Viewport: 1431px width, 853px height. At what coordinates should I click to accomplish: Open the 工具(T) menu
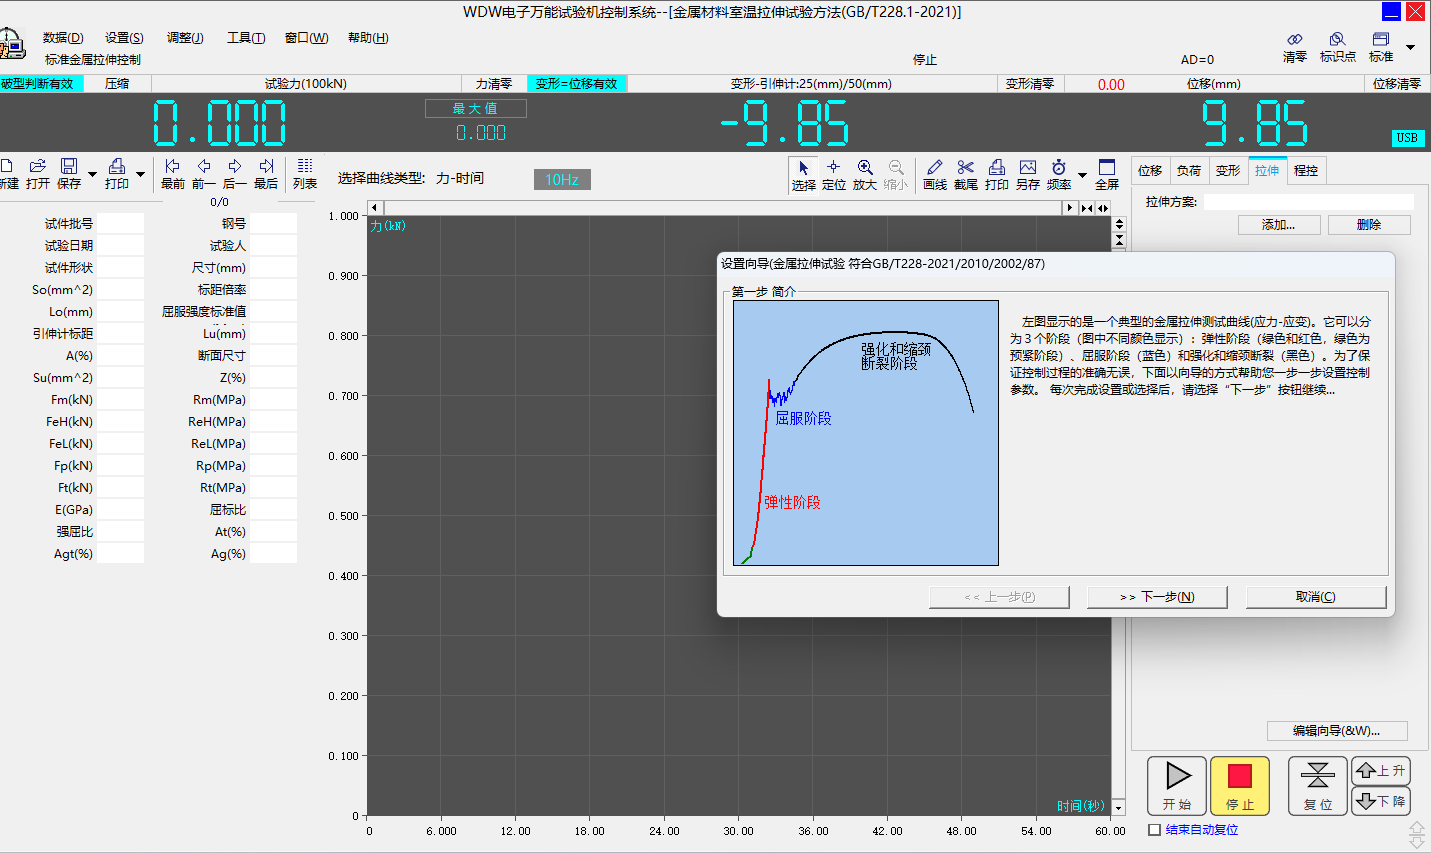click(245, 38)
